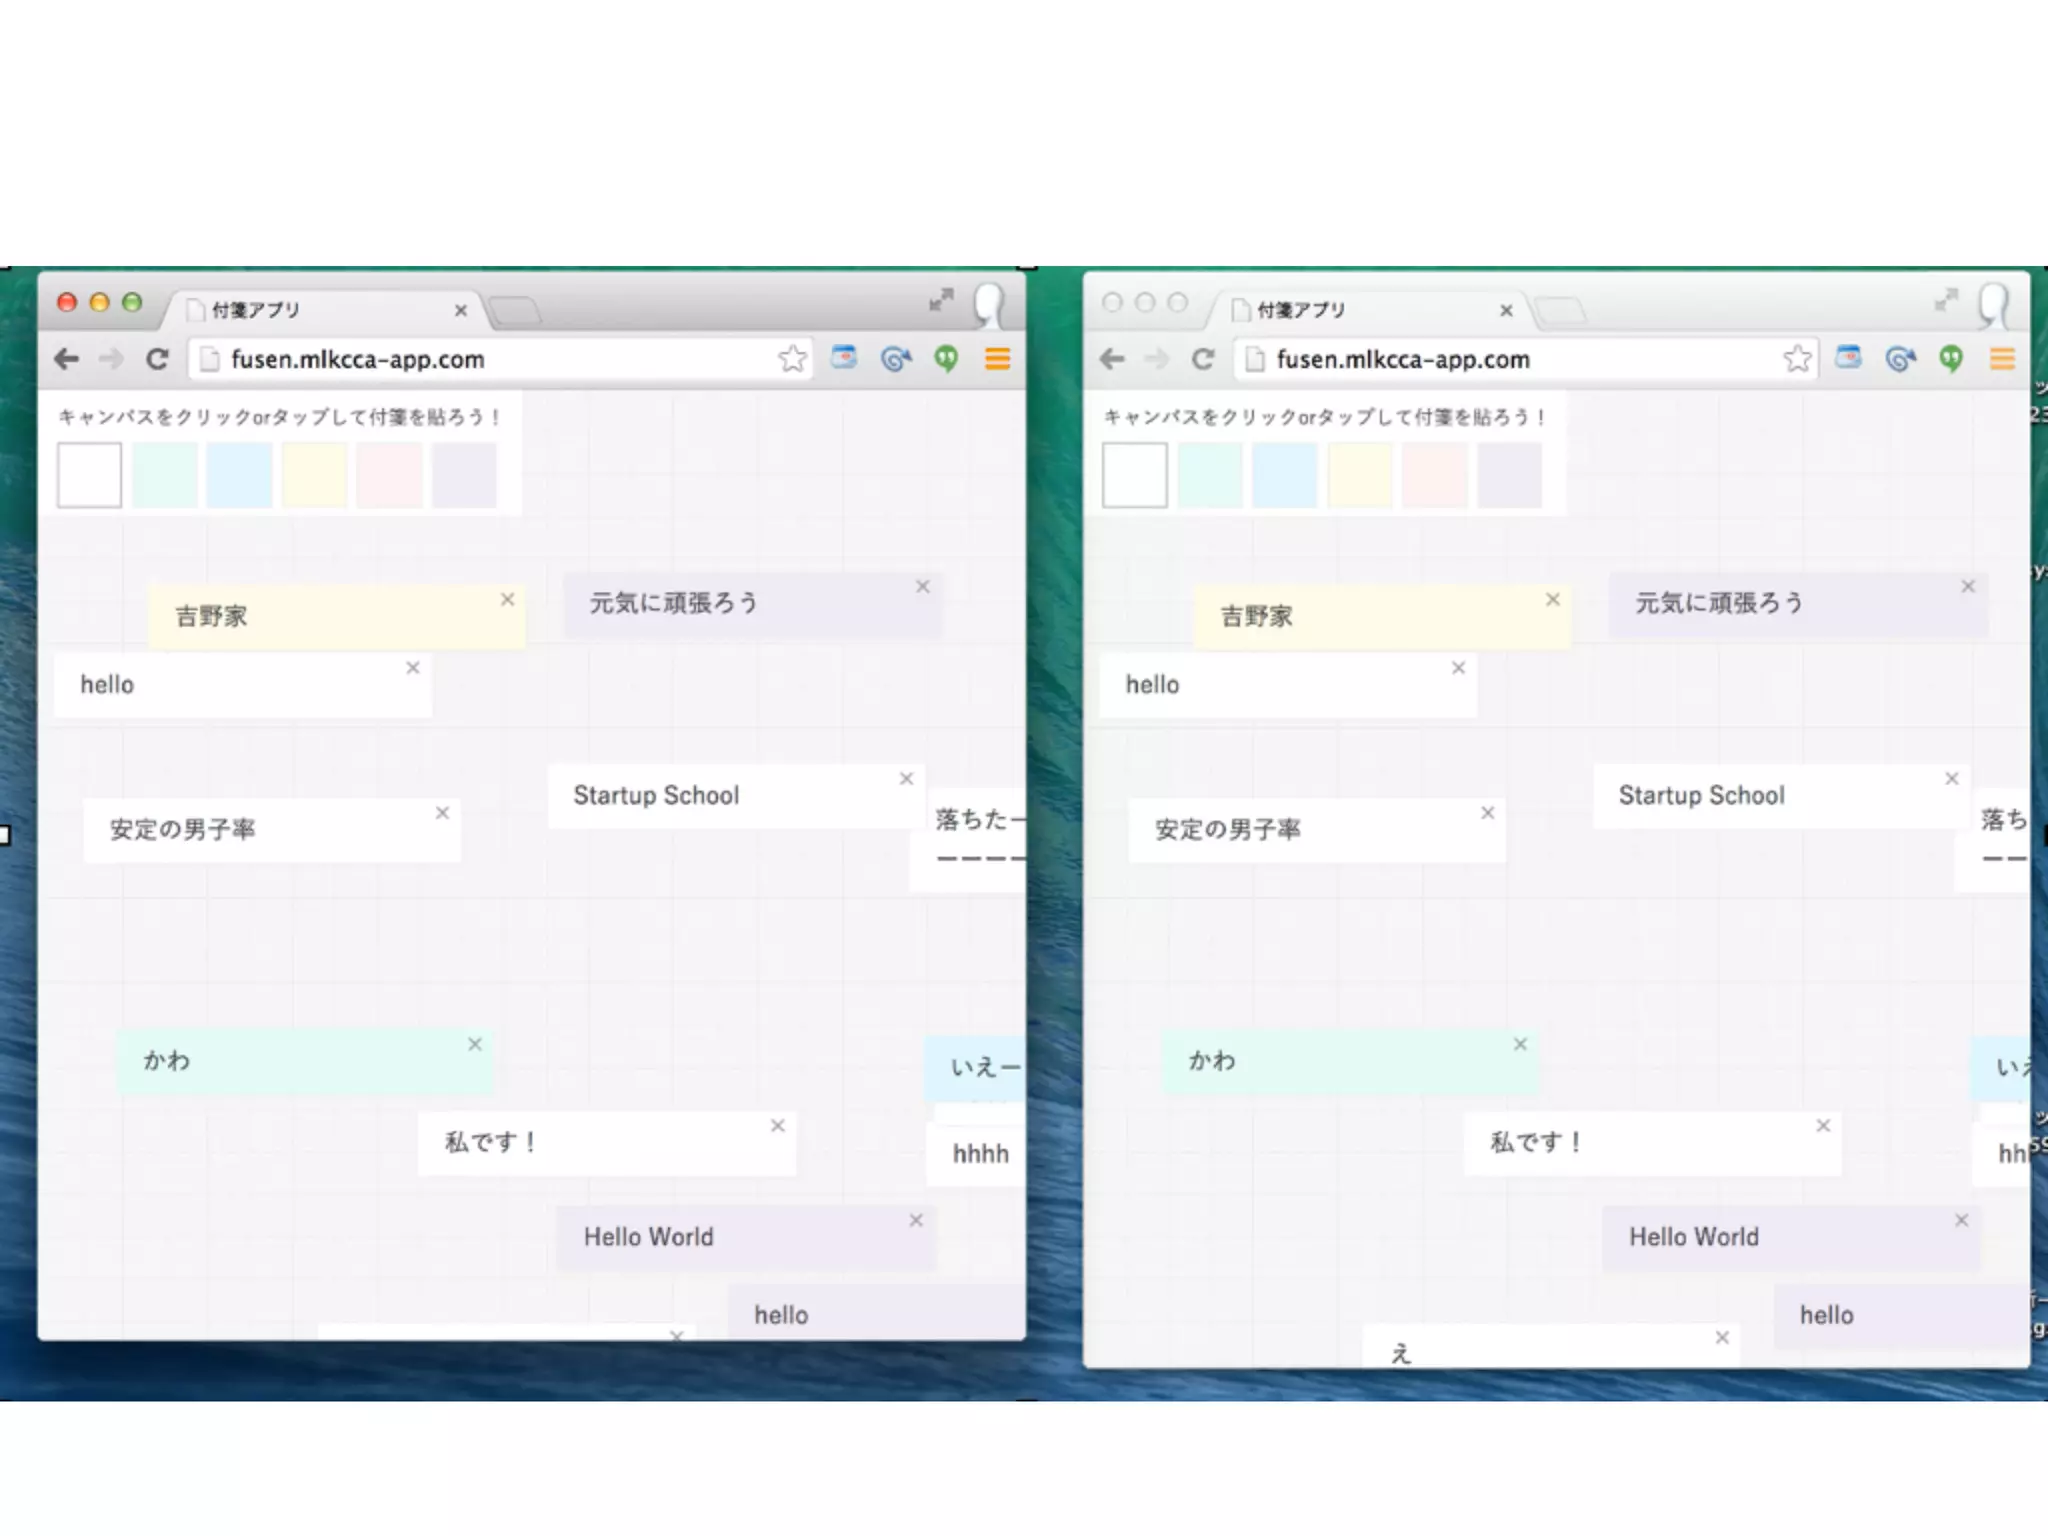Close the 吉野家 sticky note in left window

(x=507, y=600)
